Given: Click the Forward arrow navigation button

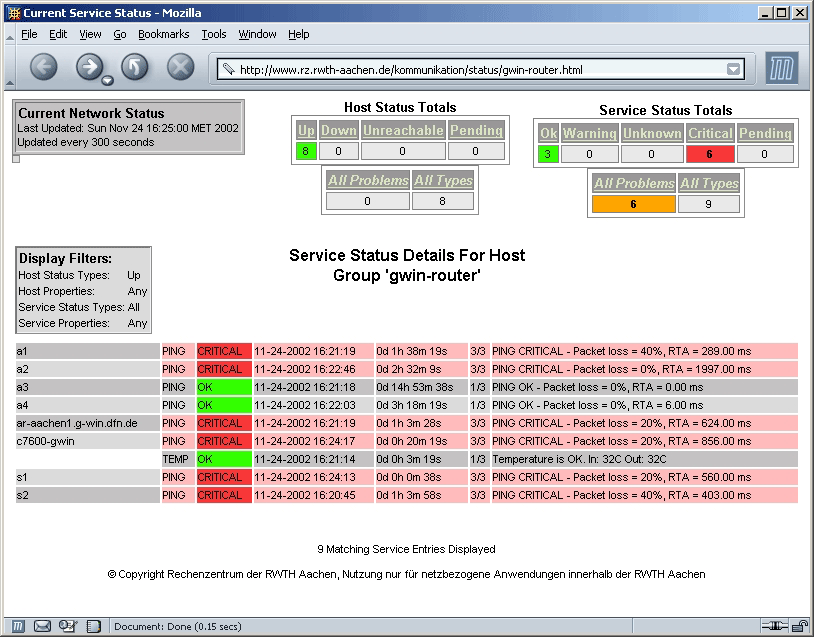Looking at the screenshot, I should [x=89, y=67].
